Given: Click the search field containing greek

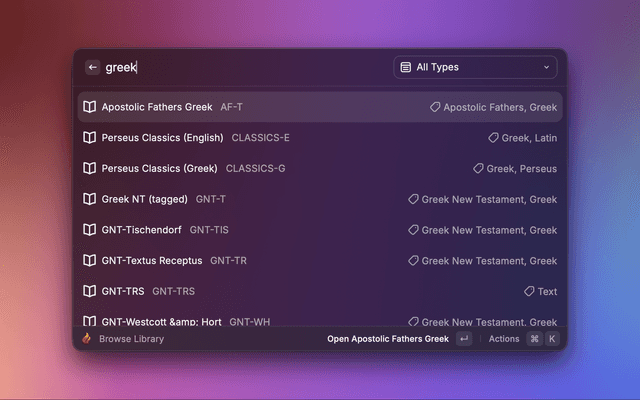Looking at the screenshot, I should 240,67.
